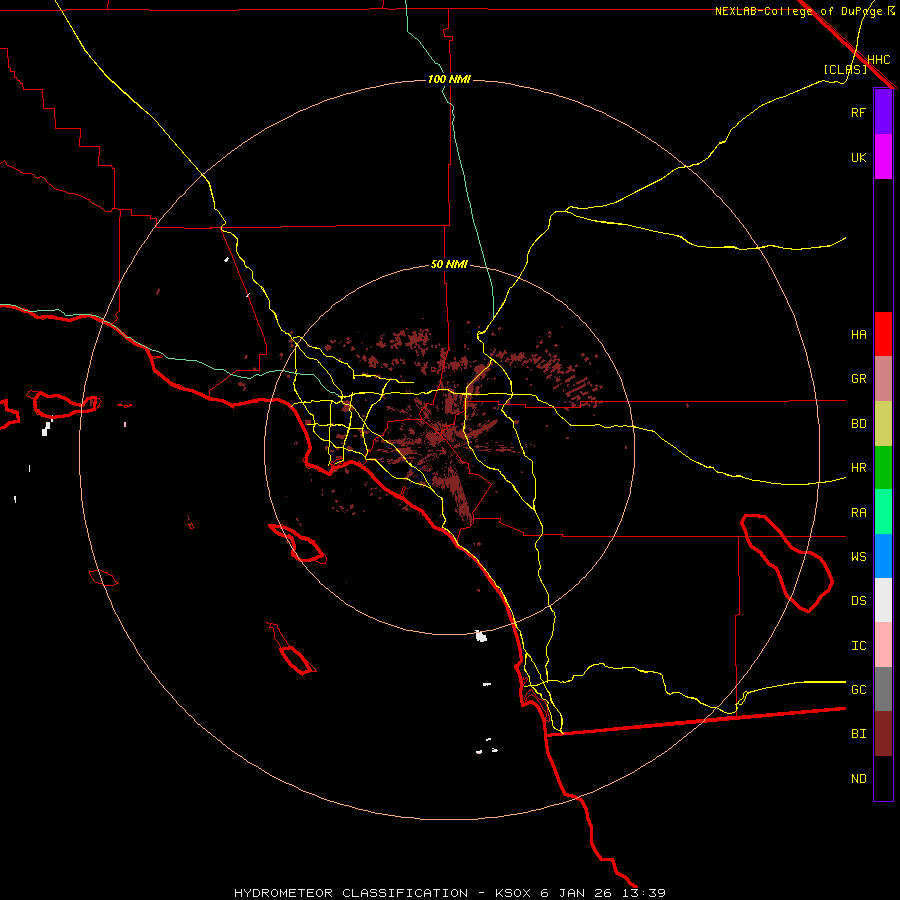The width and height of the screenshot is (900, 900).
Task: Pick the blue WS legend swatch
Action: point(883,556)
